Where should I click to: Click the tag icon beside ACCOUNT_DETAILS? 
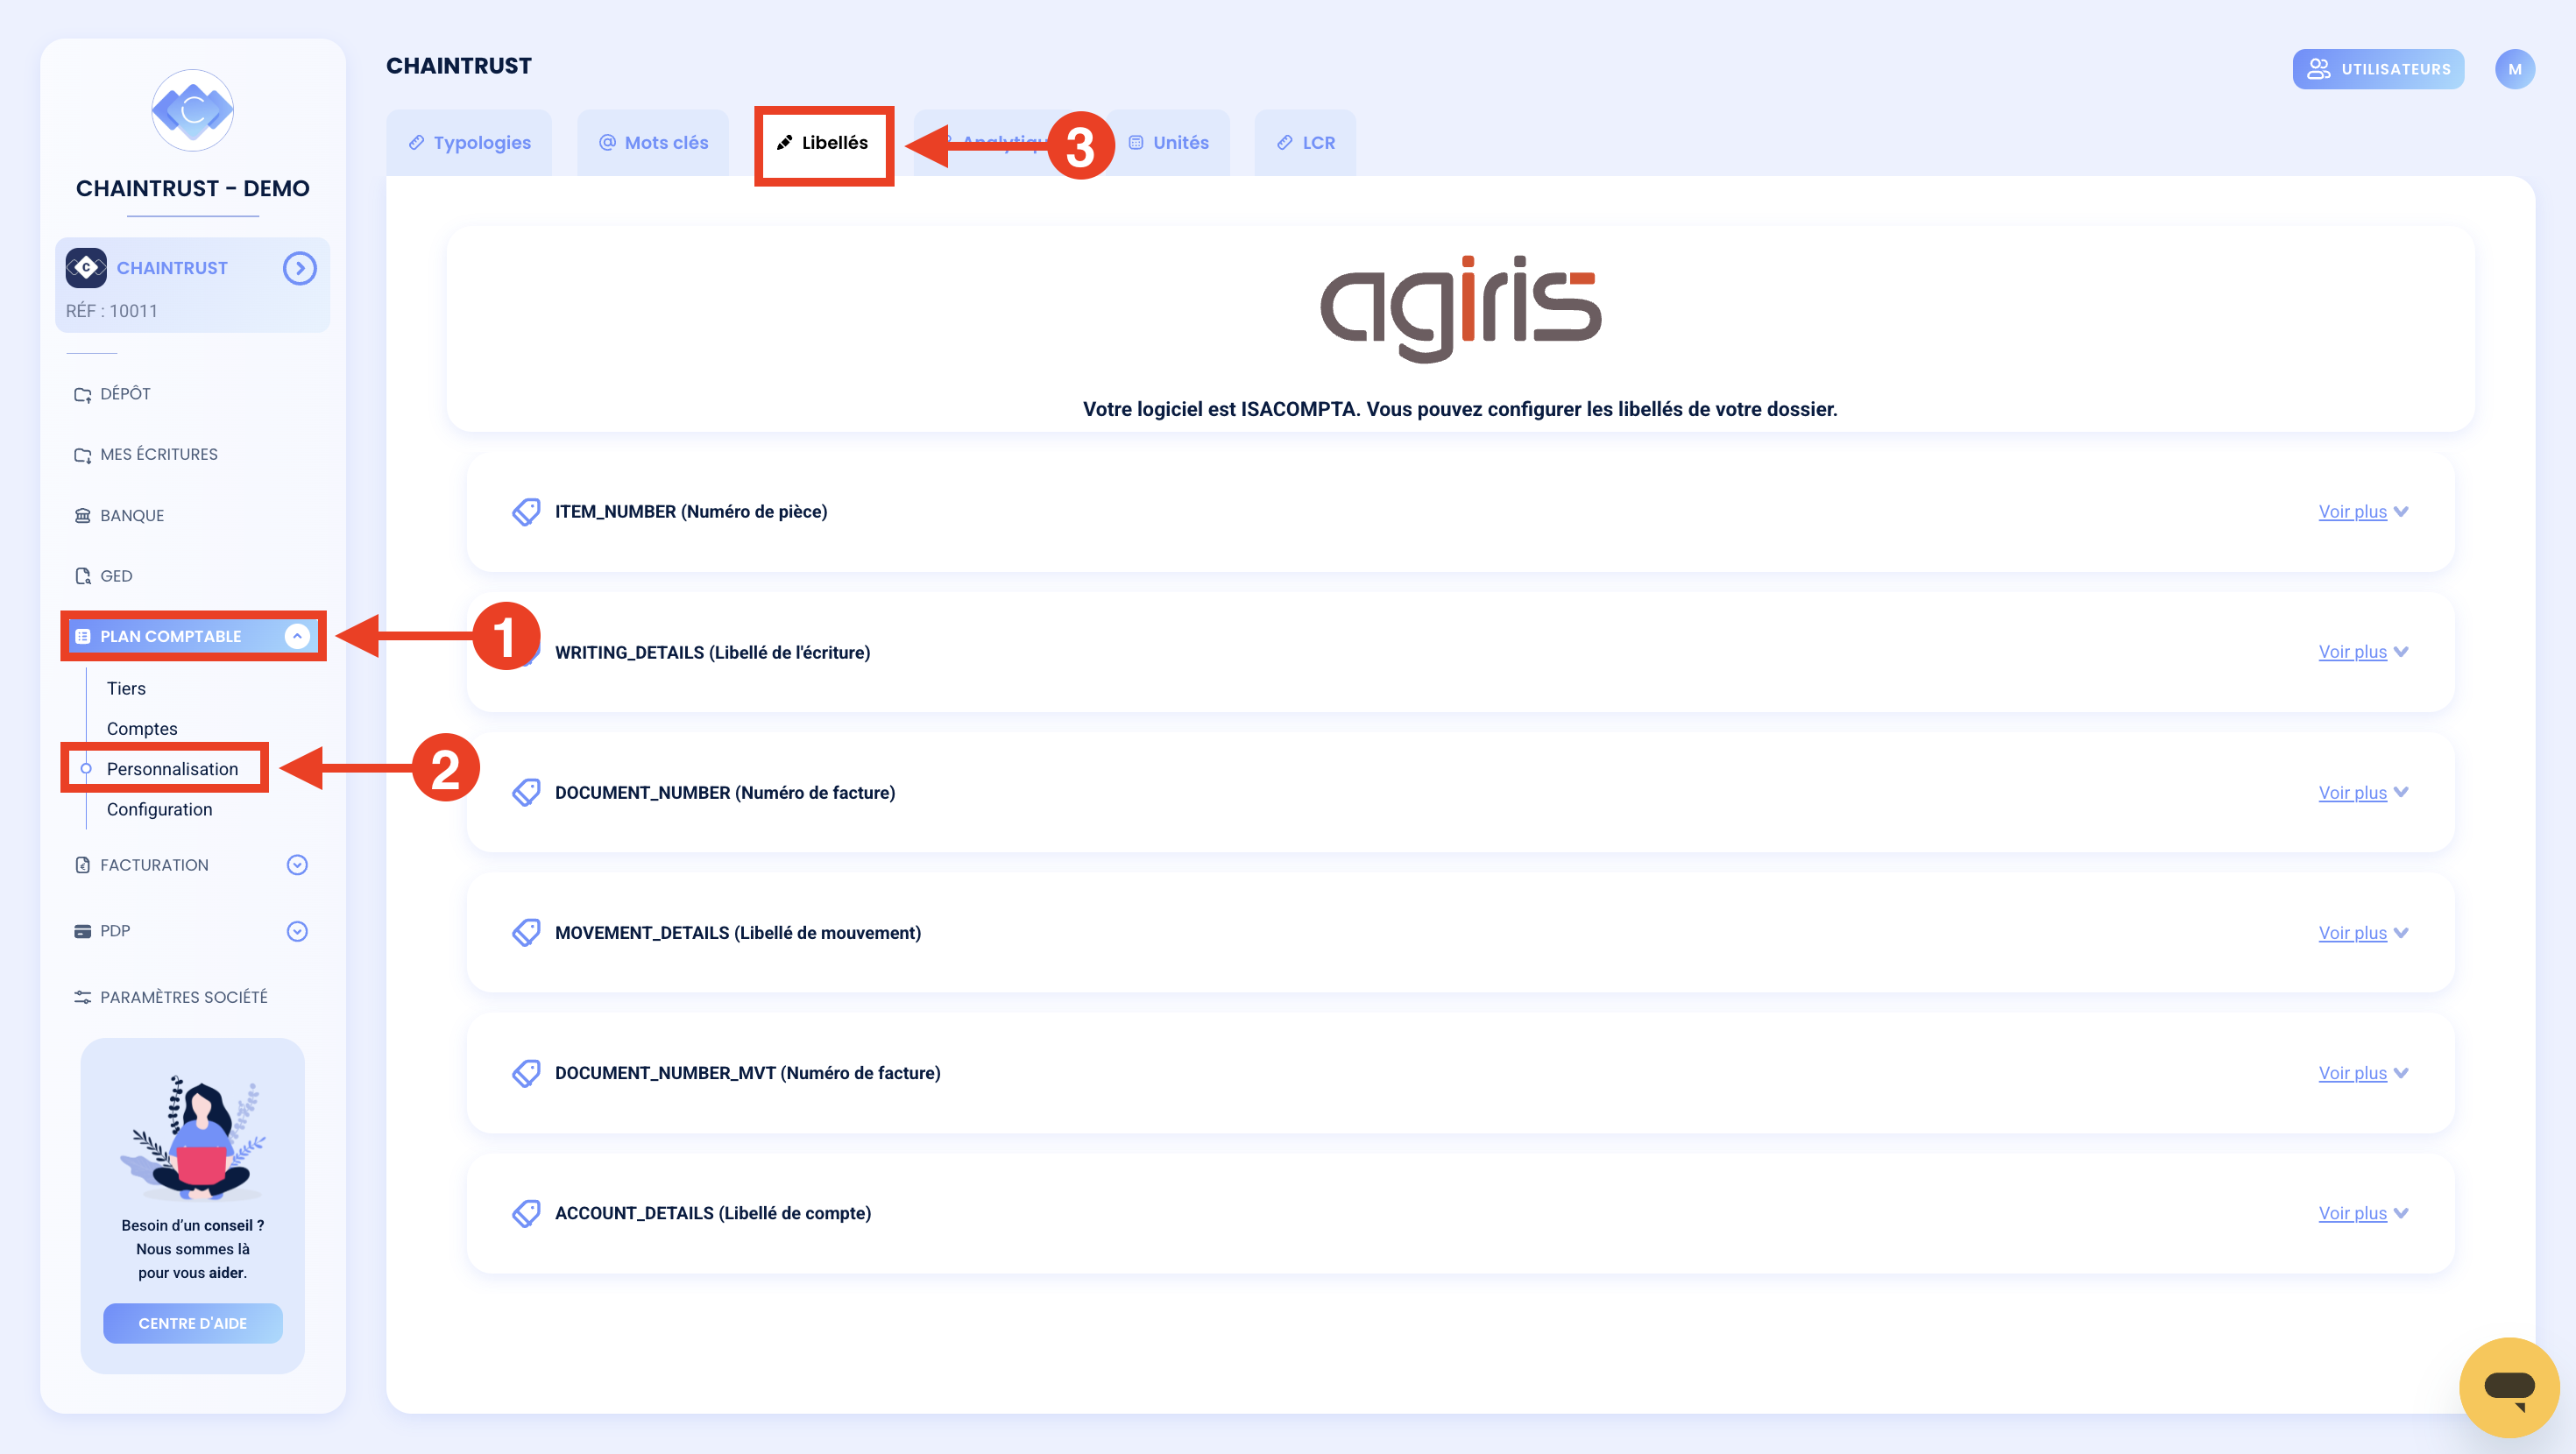pyautogui.click(x=526, y=1213)
